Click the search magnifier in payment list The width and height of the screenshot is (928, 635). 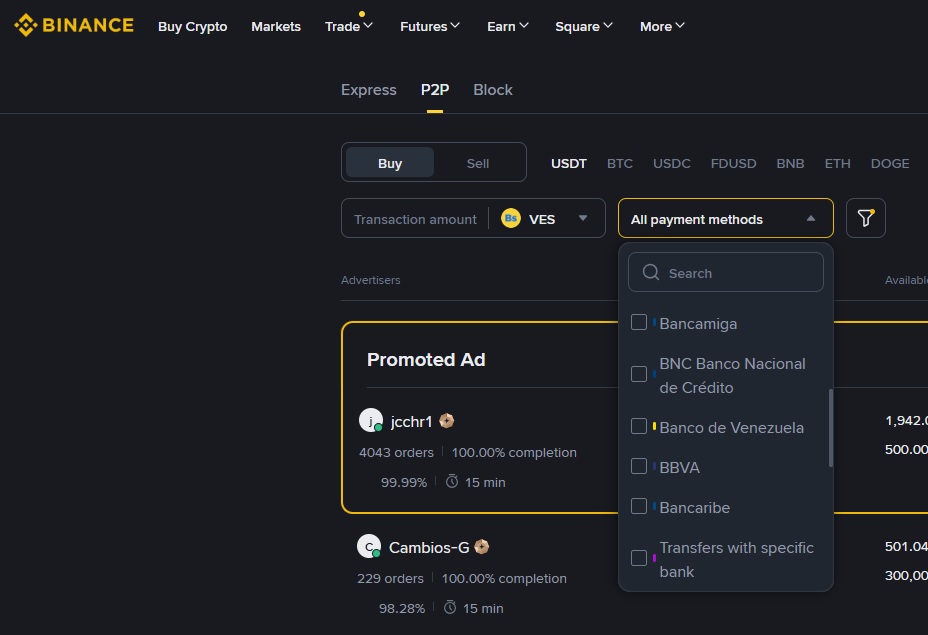click(651, 272)
